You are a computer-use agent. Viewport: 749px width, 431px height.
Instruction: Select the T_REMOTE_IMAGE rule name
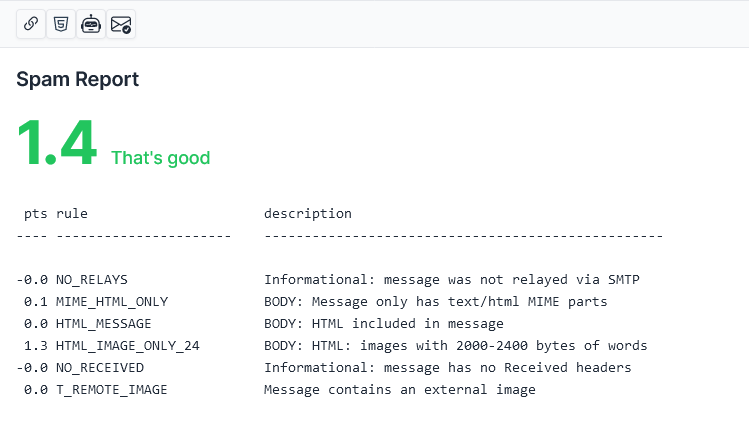coord(112,389)
